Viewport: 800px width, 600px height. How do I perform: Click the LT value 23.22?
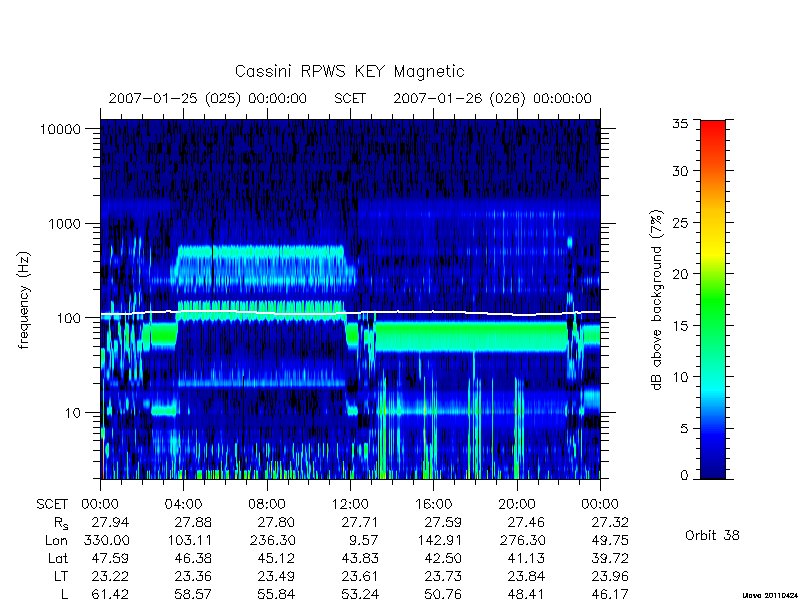coord(110,577)
